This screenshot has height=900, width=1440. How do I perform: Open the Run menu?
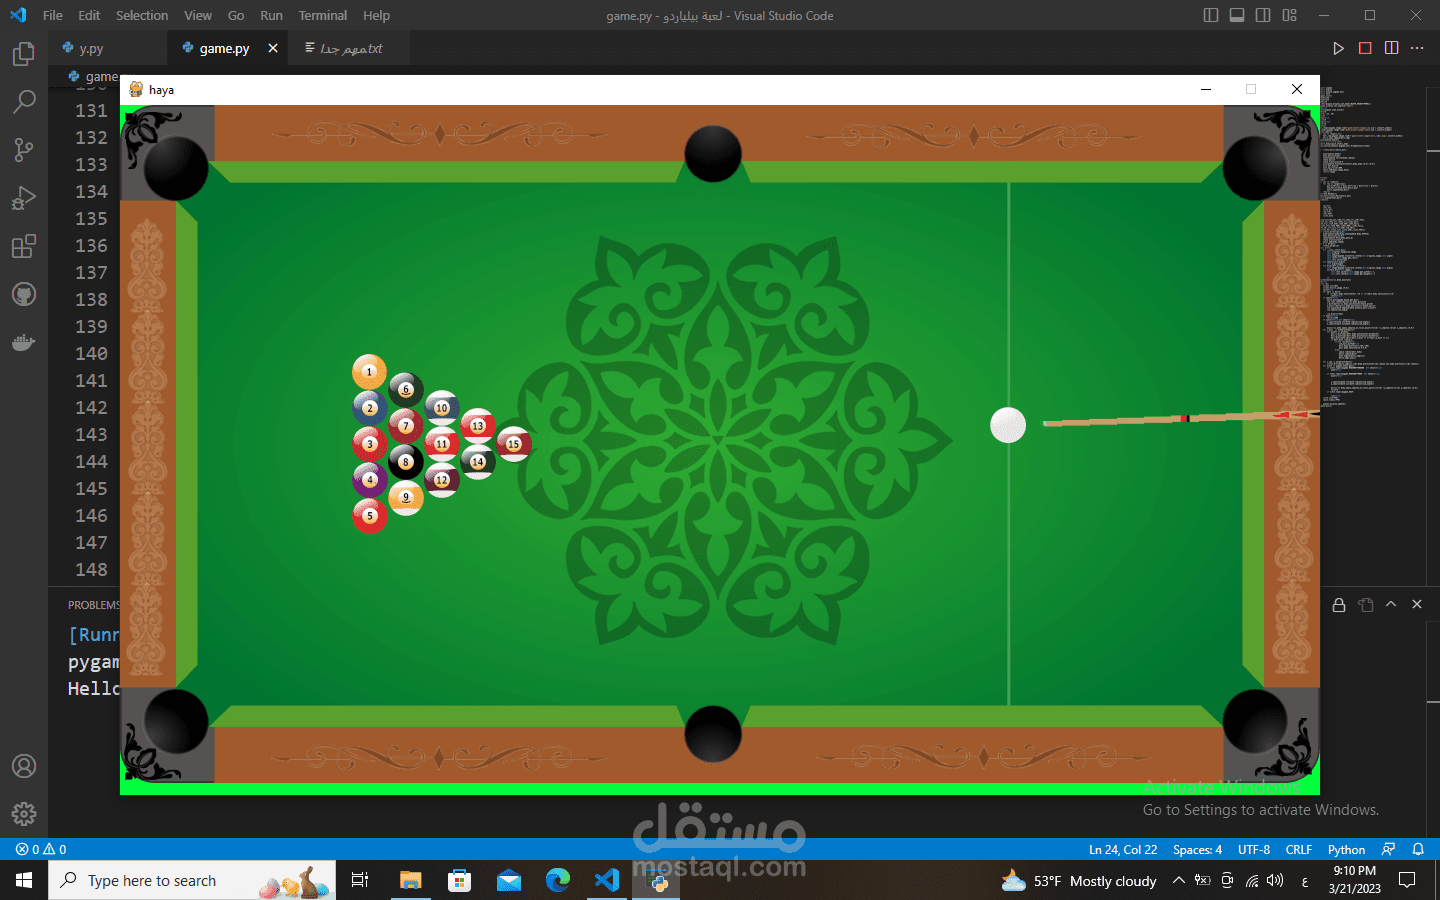(271, 15)
